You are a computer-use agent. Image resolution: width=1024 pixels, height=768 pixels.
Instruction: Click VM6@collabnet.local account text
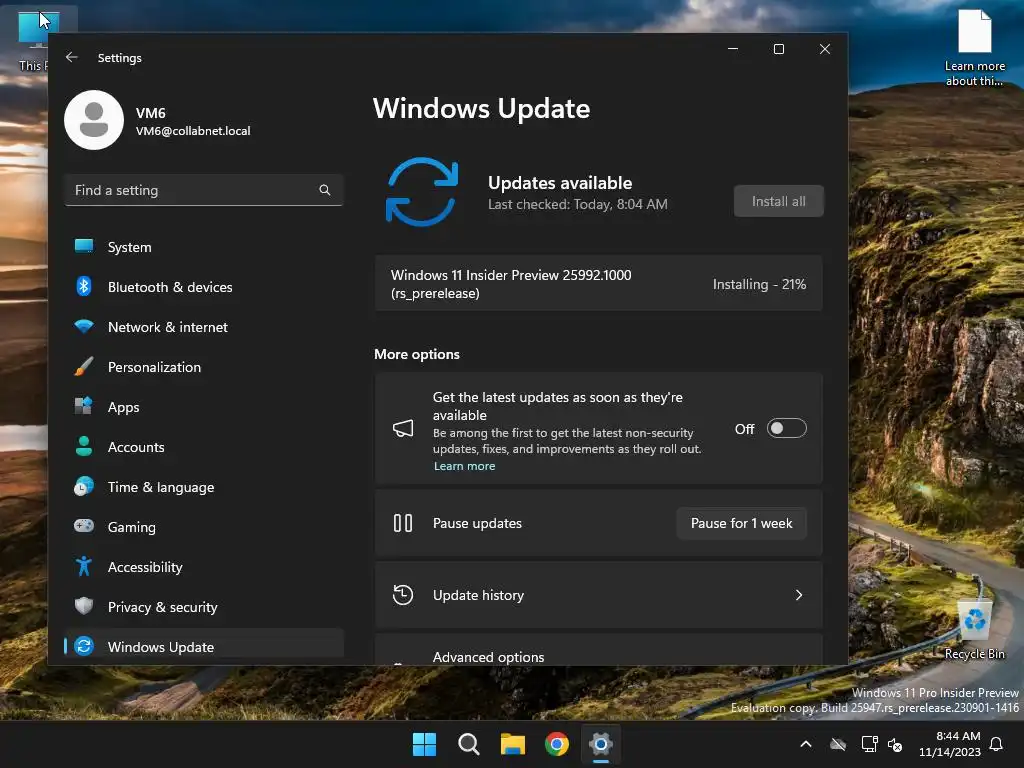tap(193, 131)
